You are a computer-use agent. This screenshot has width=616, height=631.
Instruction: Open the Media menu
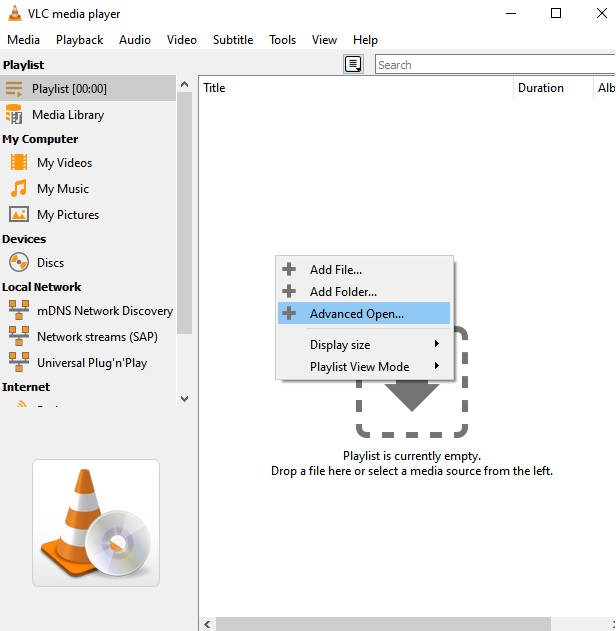(x=23, y=40)
